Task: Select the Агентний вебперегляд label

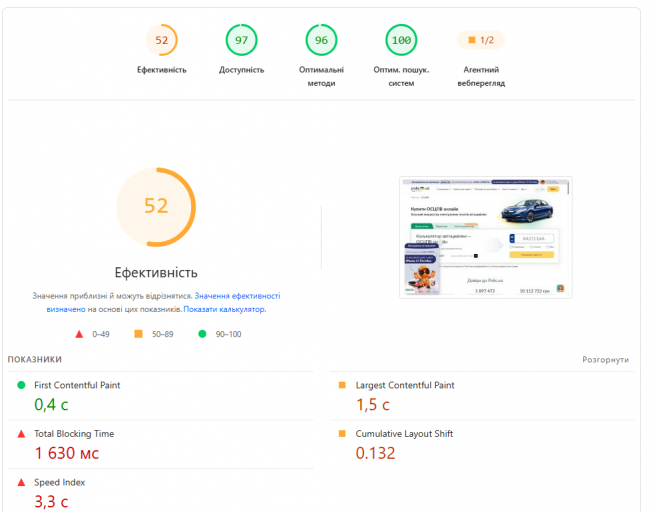Action: click(x=481, y=76)
